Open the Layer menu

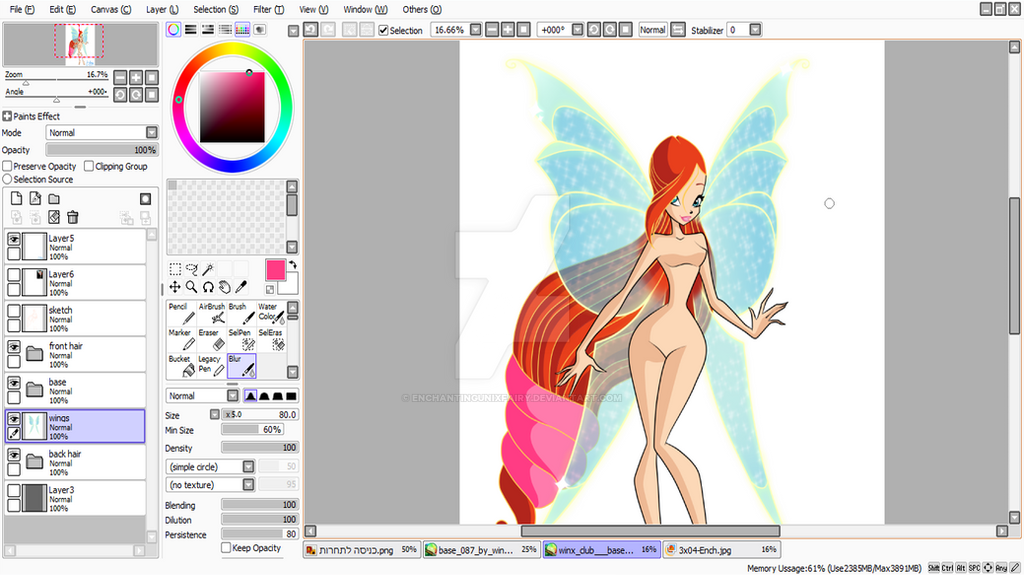[162, 9]
